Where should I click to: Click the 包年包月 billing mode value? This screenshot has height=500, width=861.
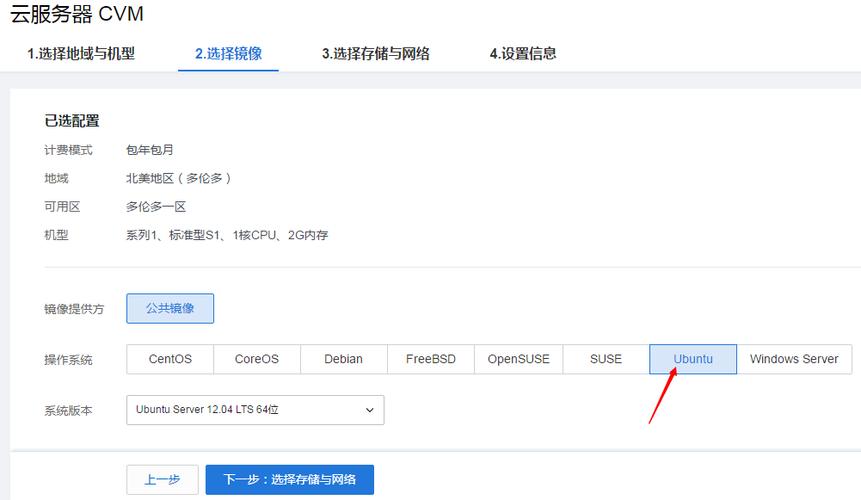150,150
